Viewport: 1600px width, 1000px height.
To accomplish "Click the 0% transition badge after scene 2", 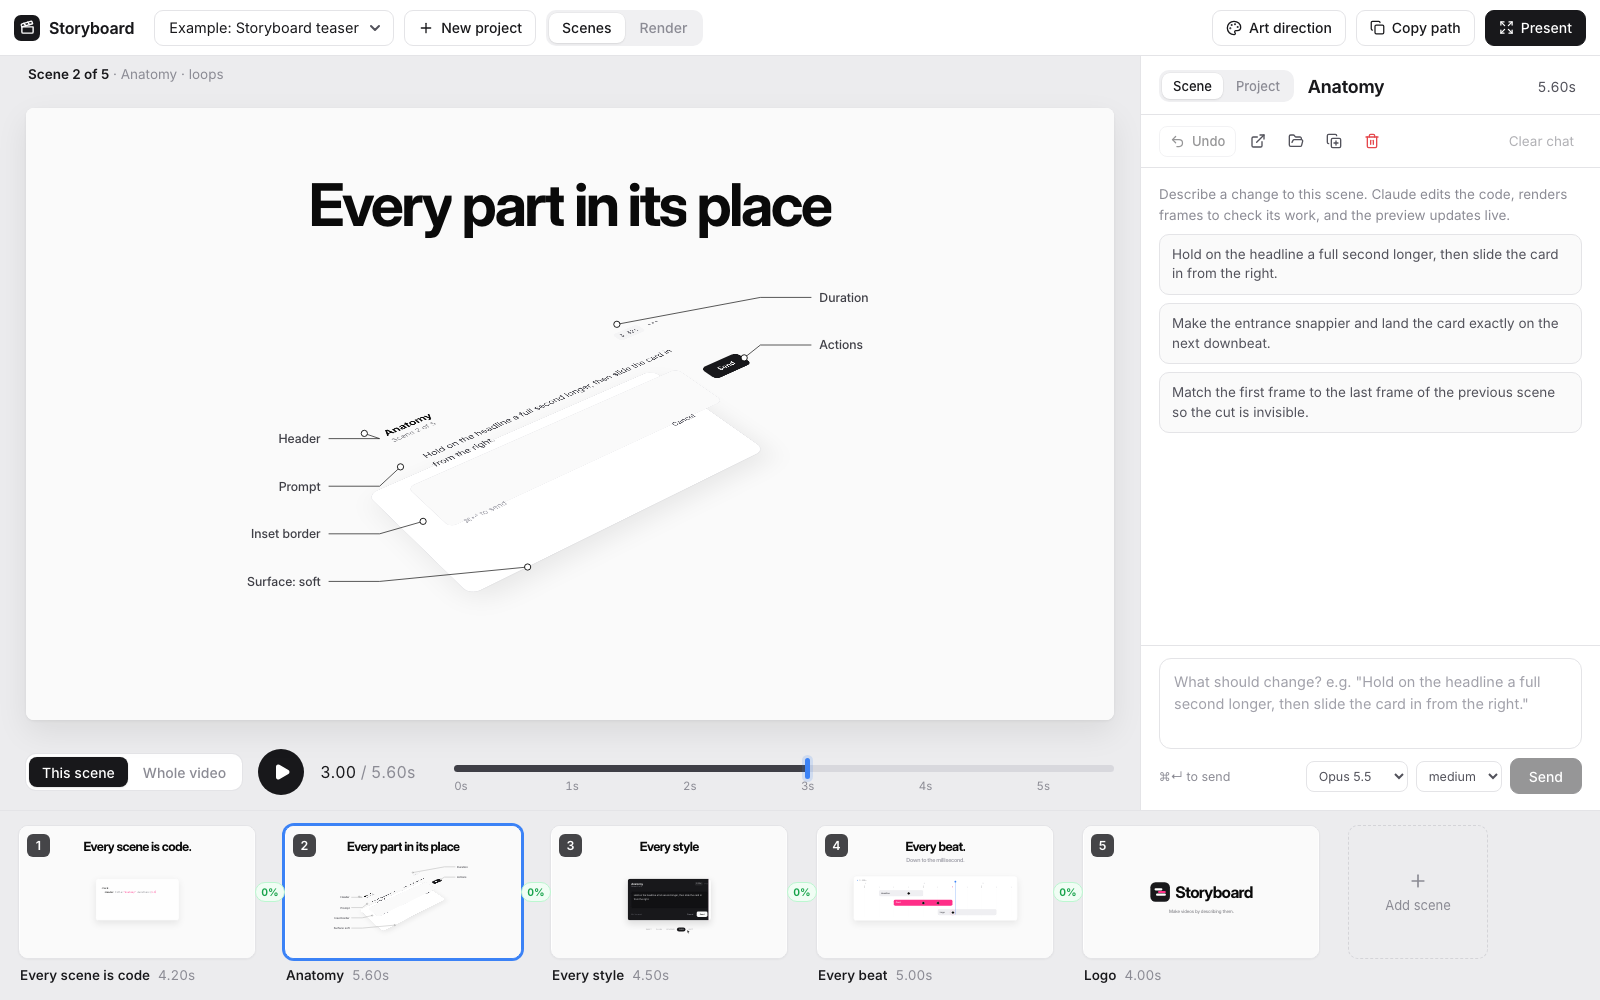I will 536,892.
